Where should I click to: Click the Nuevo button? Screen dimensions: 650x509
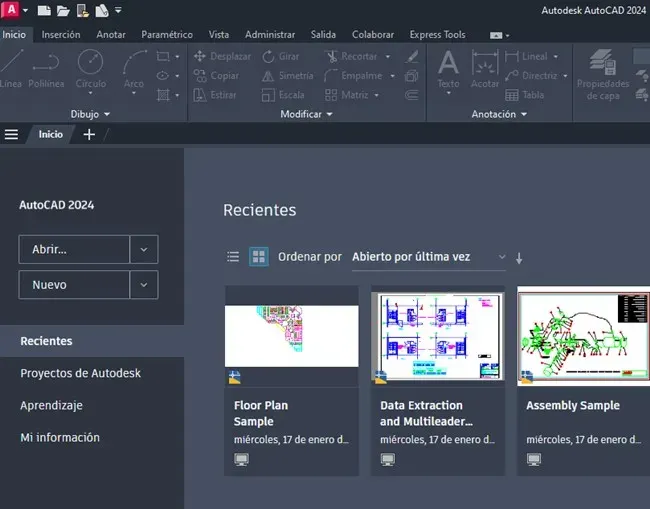tap(74, 285)
